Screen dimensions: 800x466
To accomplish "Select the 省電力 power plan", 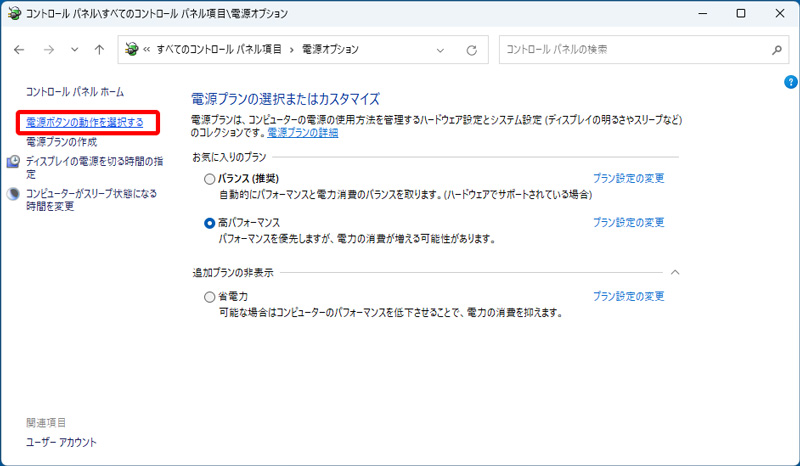I will [209, 297].
